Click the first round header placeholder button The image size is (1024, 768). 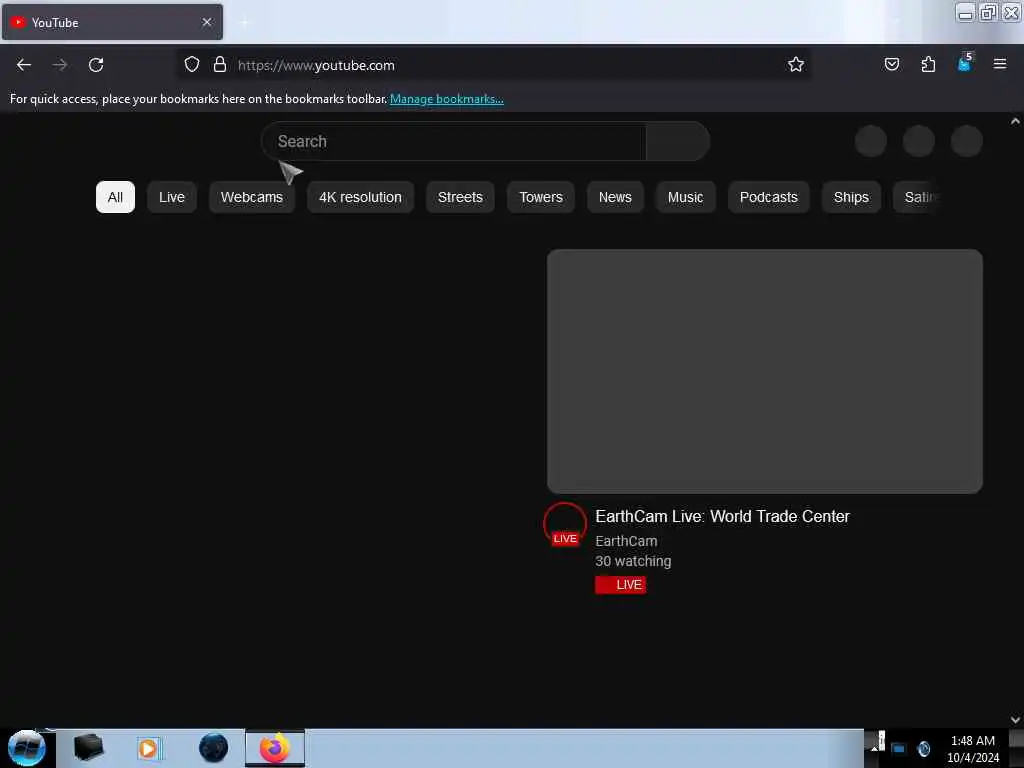pyautogui.click(x=871, y=141)
